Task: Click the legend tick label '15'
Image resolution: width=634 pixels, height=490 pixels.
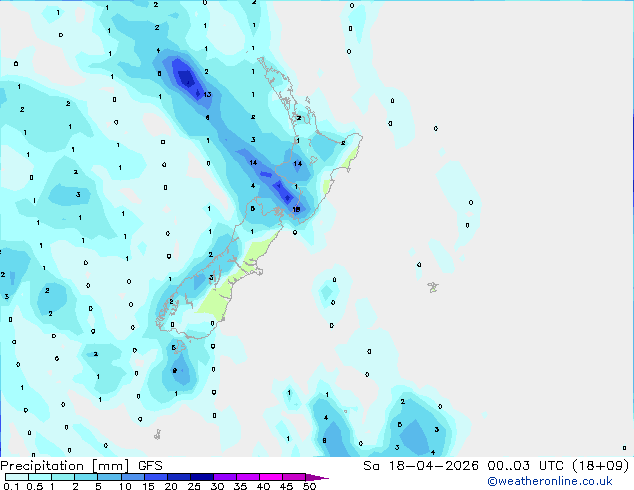Action: pyautogui.click(x=148, y=486)
